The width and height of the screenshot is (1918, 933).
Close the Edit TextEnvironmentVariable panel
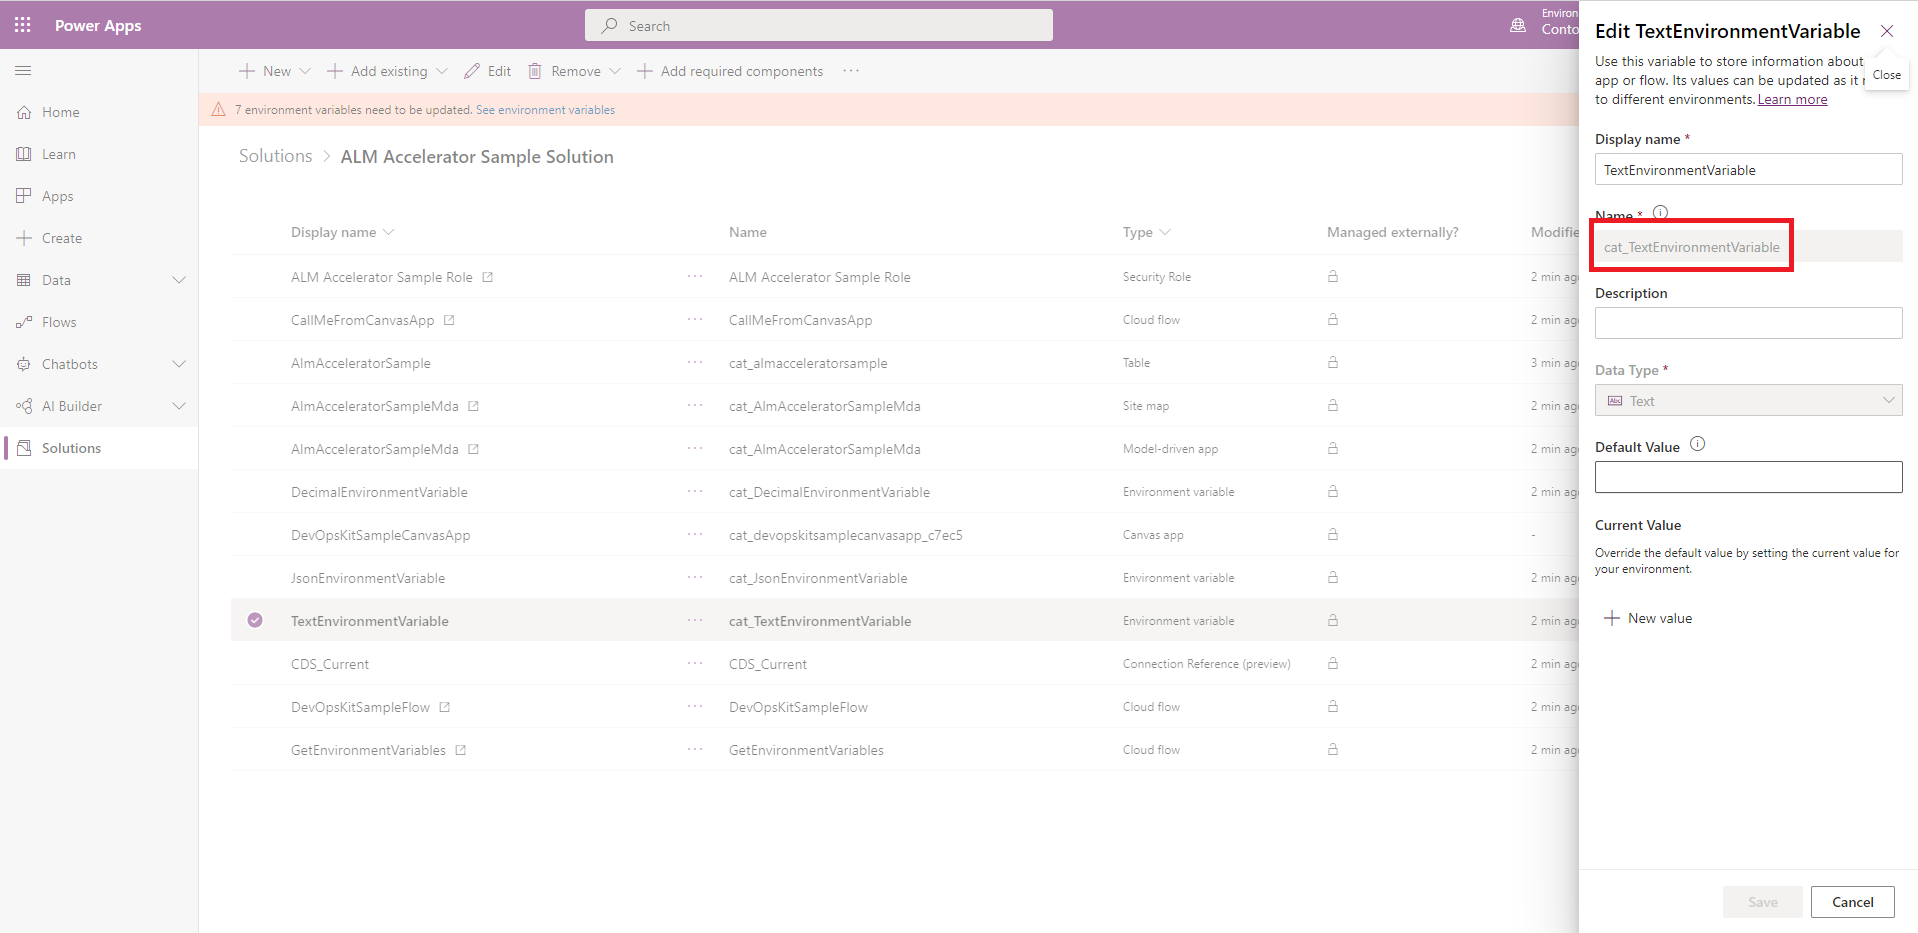tap(1887, 31)
